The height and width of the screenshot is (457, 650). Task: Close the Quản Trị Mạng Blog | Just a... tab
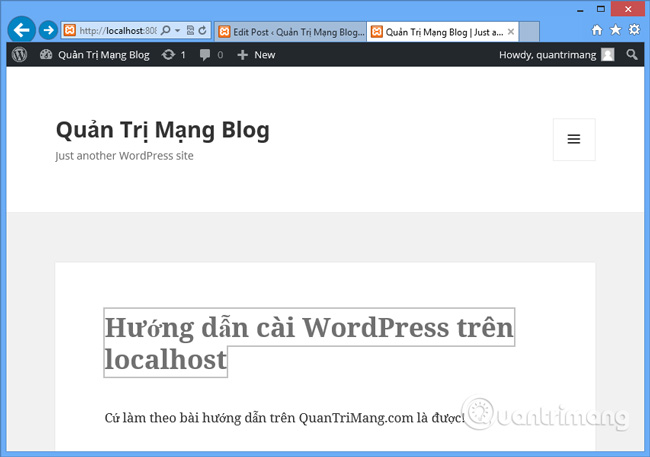coord(511,32)
